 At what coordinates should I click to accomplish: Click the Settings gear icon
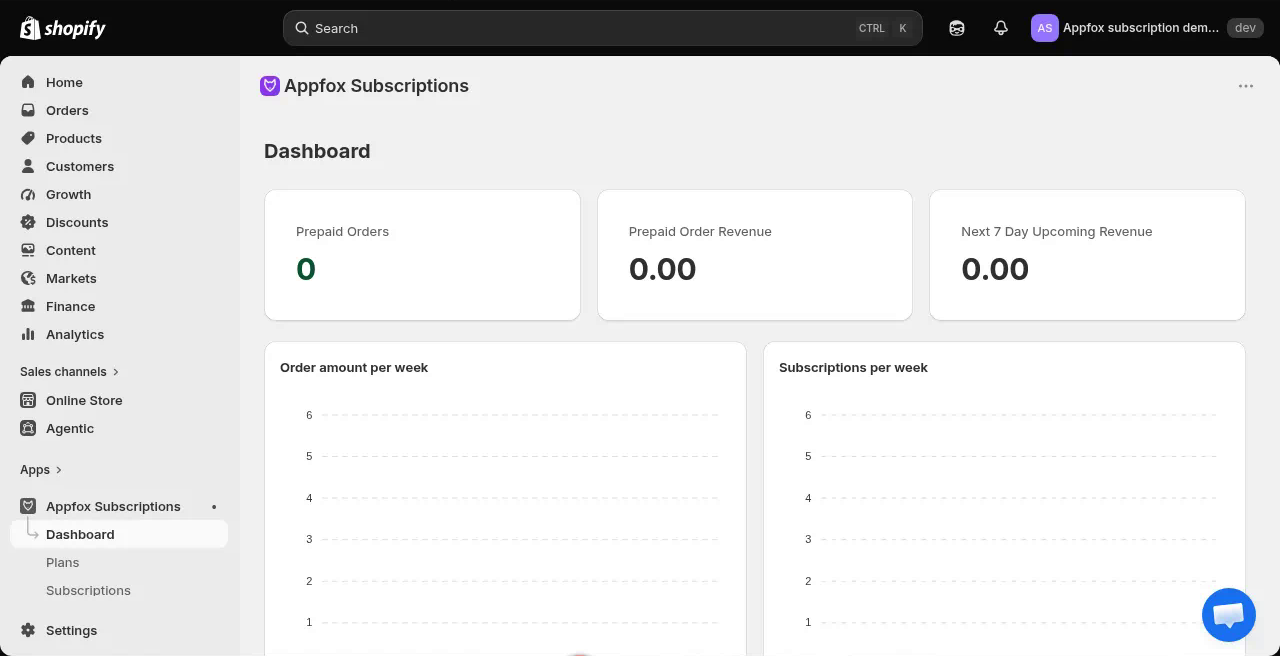tap(28, 630)
